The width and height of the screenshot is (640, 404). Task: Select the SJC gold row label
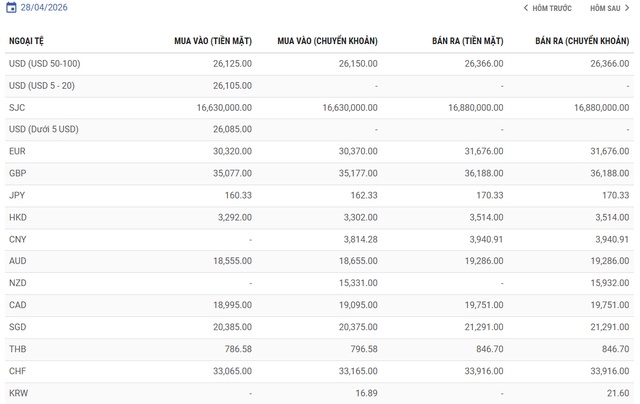16,107
